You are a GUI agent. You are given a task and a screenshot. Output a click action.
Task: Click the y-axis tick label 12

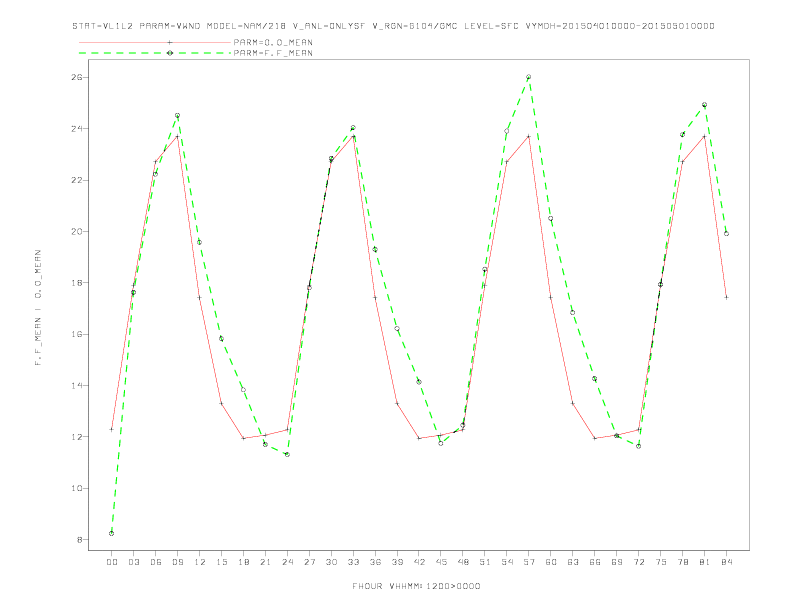(77, 437)
